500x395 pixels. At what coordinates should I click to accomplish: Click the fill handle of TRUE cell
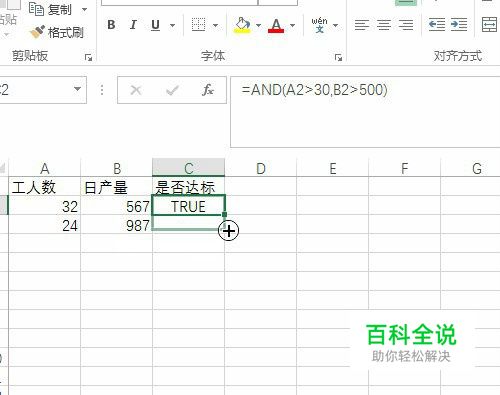(224, 215)
